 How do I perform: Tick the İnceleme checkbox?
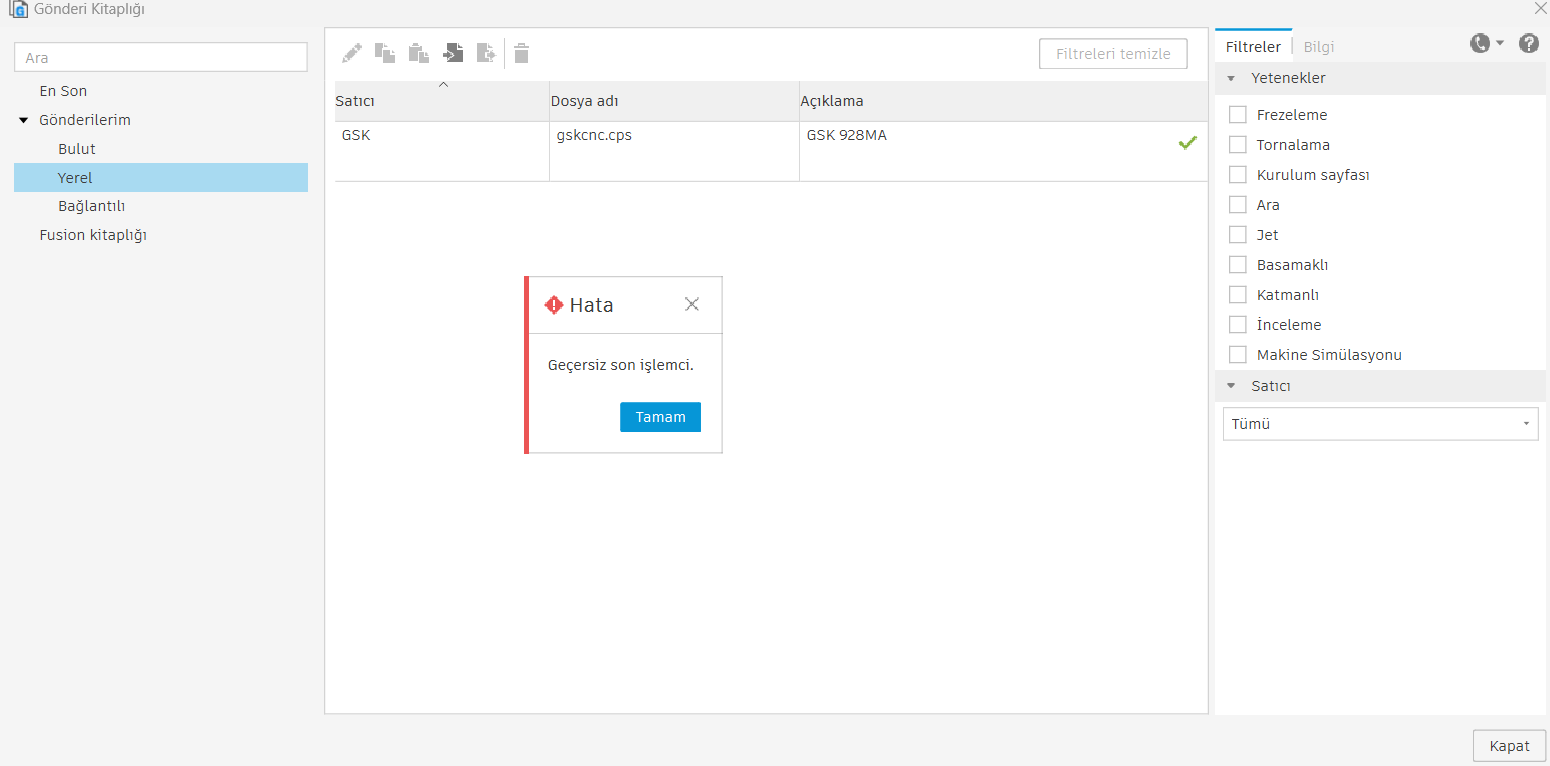(1238, 325)
